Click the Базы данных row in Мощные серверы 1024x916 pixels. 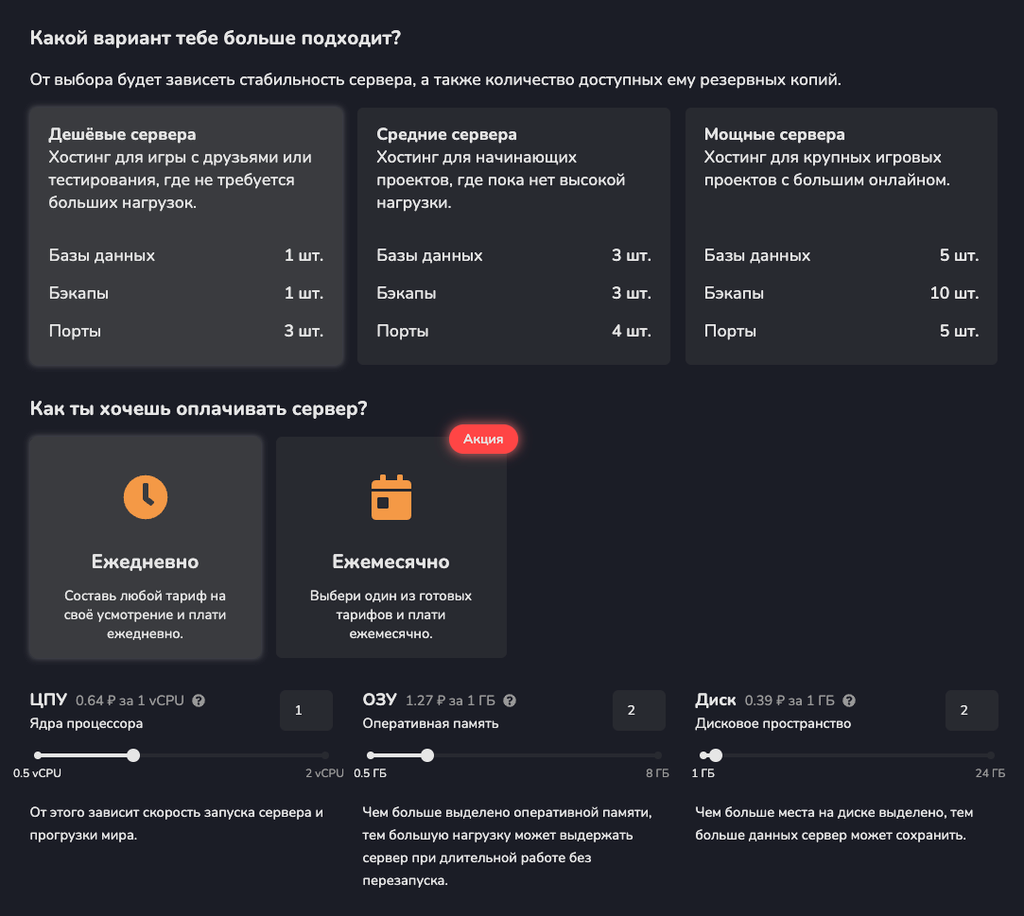[841, 255]
